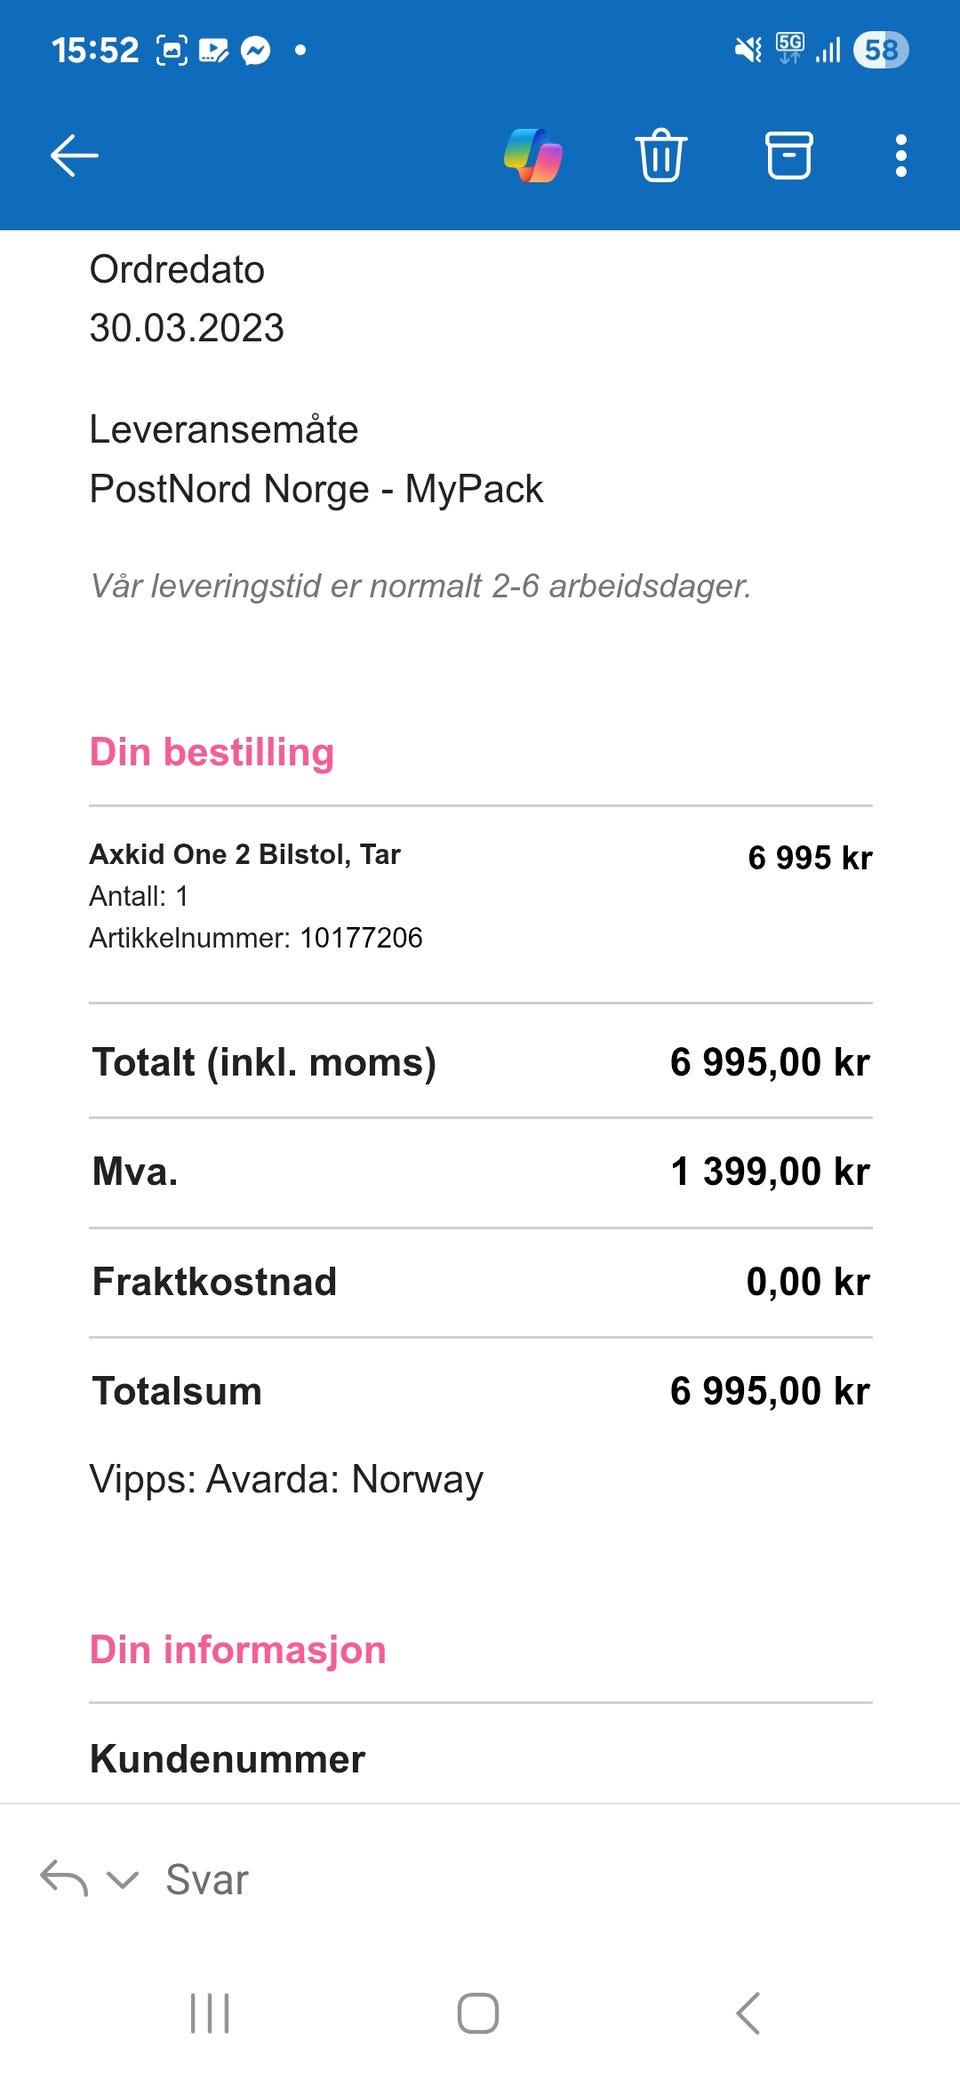This screenshot has height=2080, width=960.
Task: Open Copilot from the email toolbar
Action: click(533, 156)
